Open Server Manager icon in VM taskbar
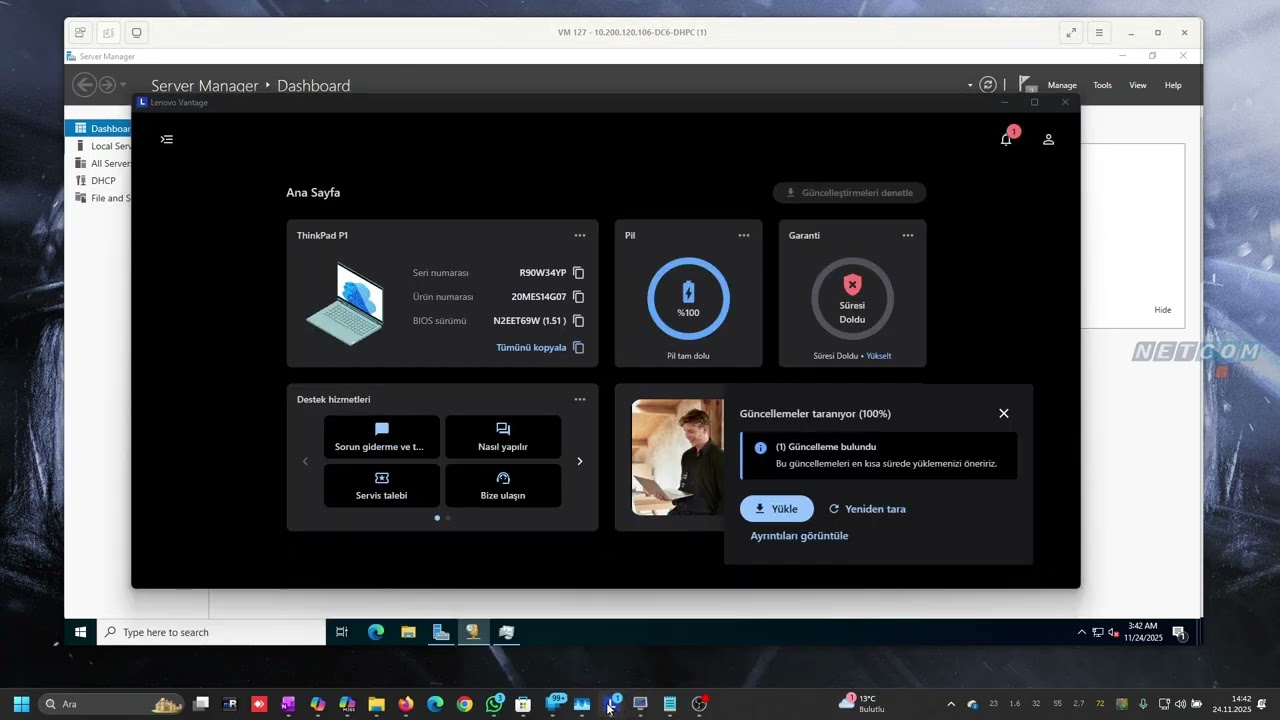The height and width of the screenshot is (720, 1280). click(x=441, y=632)
